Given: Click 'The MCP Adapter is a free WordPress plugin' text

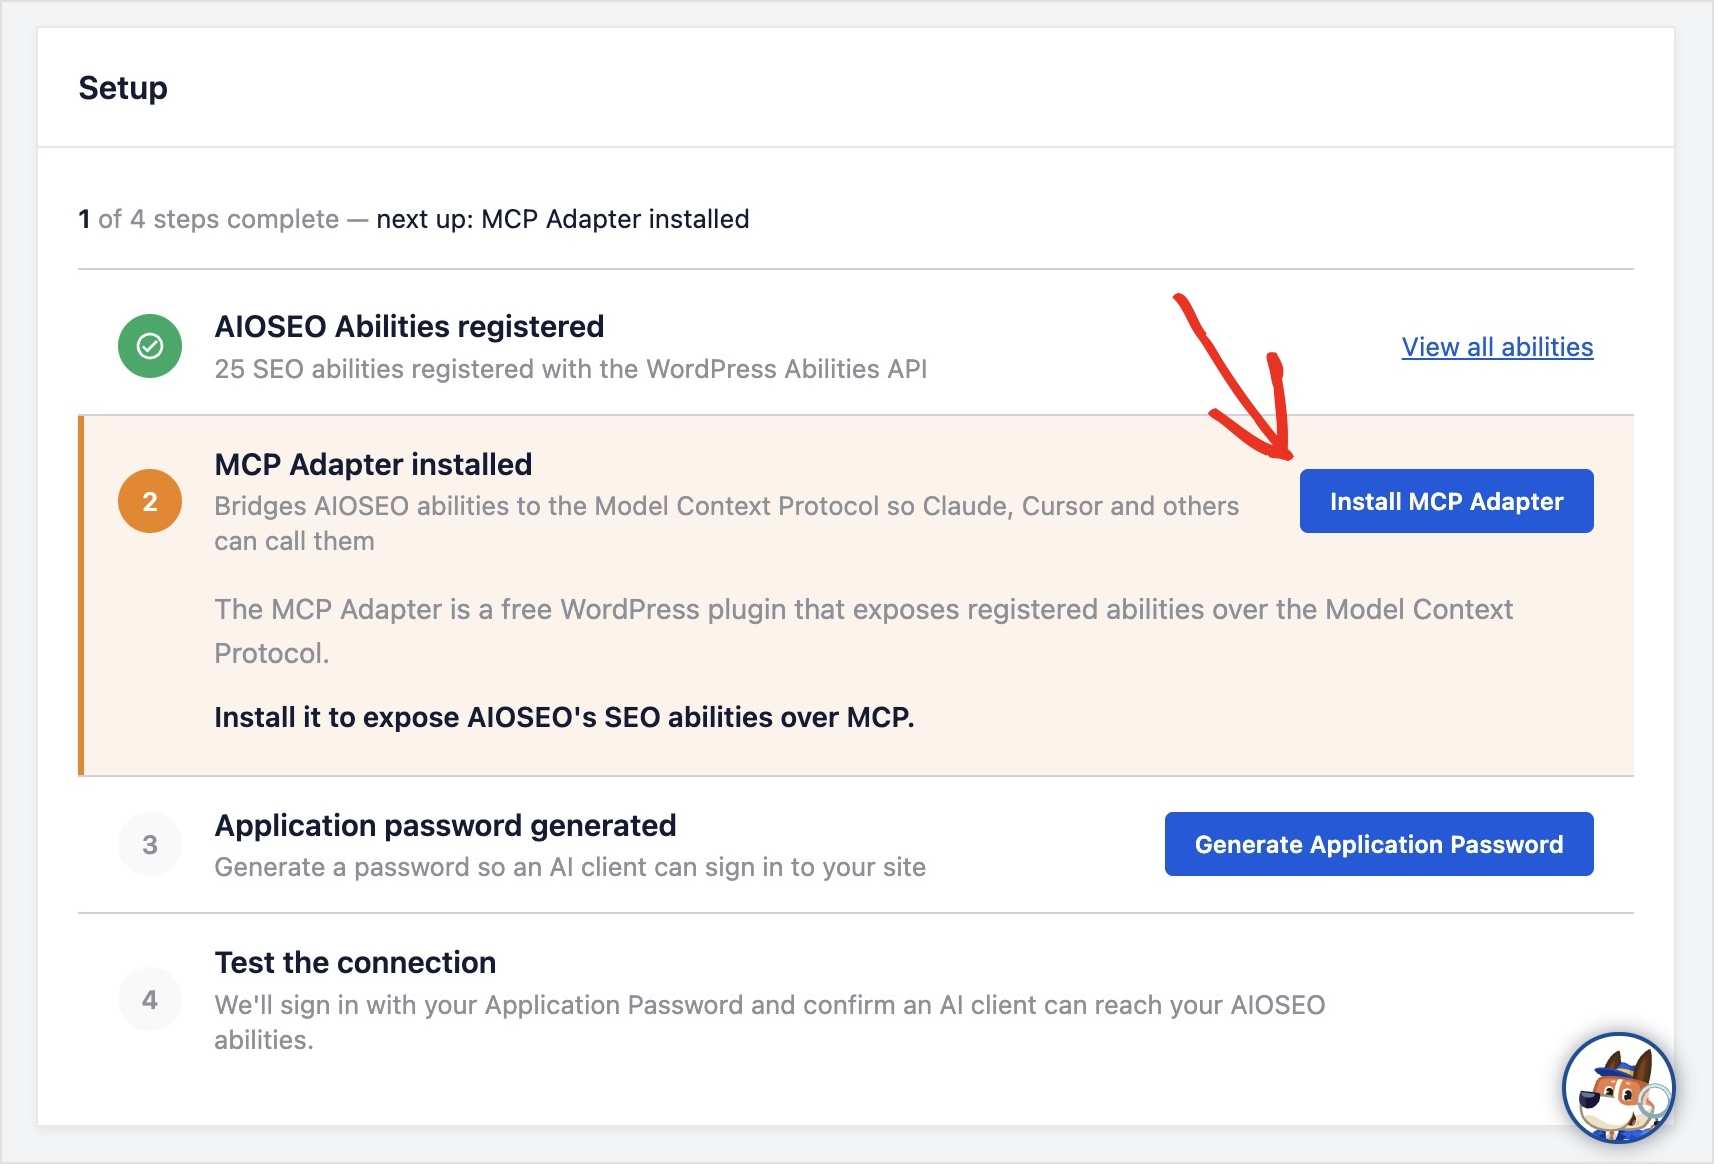Looking at the screenshot, I should [x=864, y=631].
